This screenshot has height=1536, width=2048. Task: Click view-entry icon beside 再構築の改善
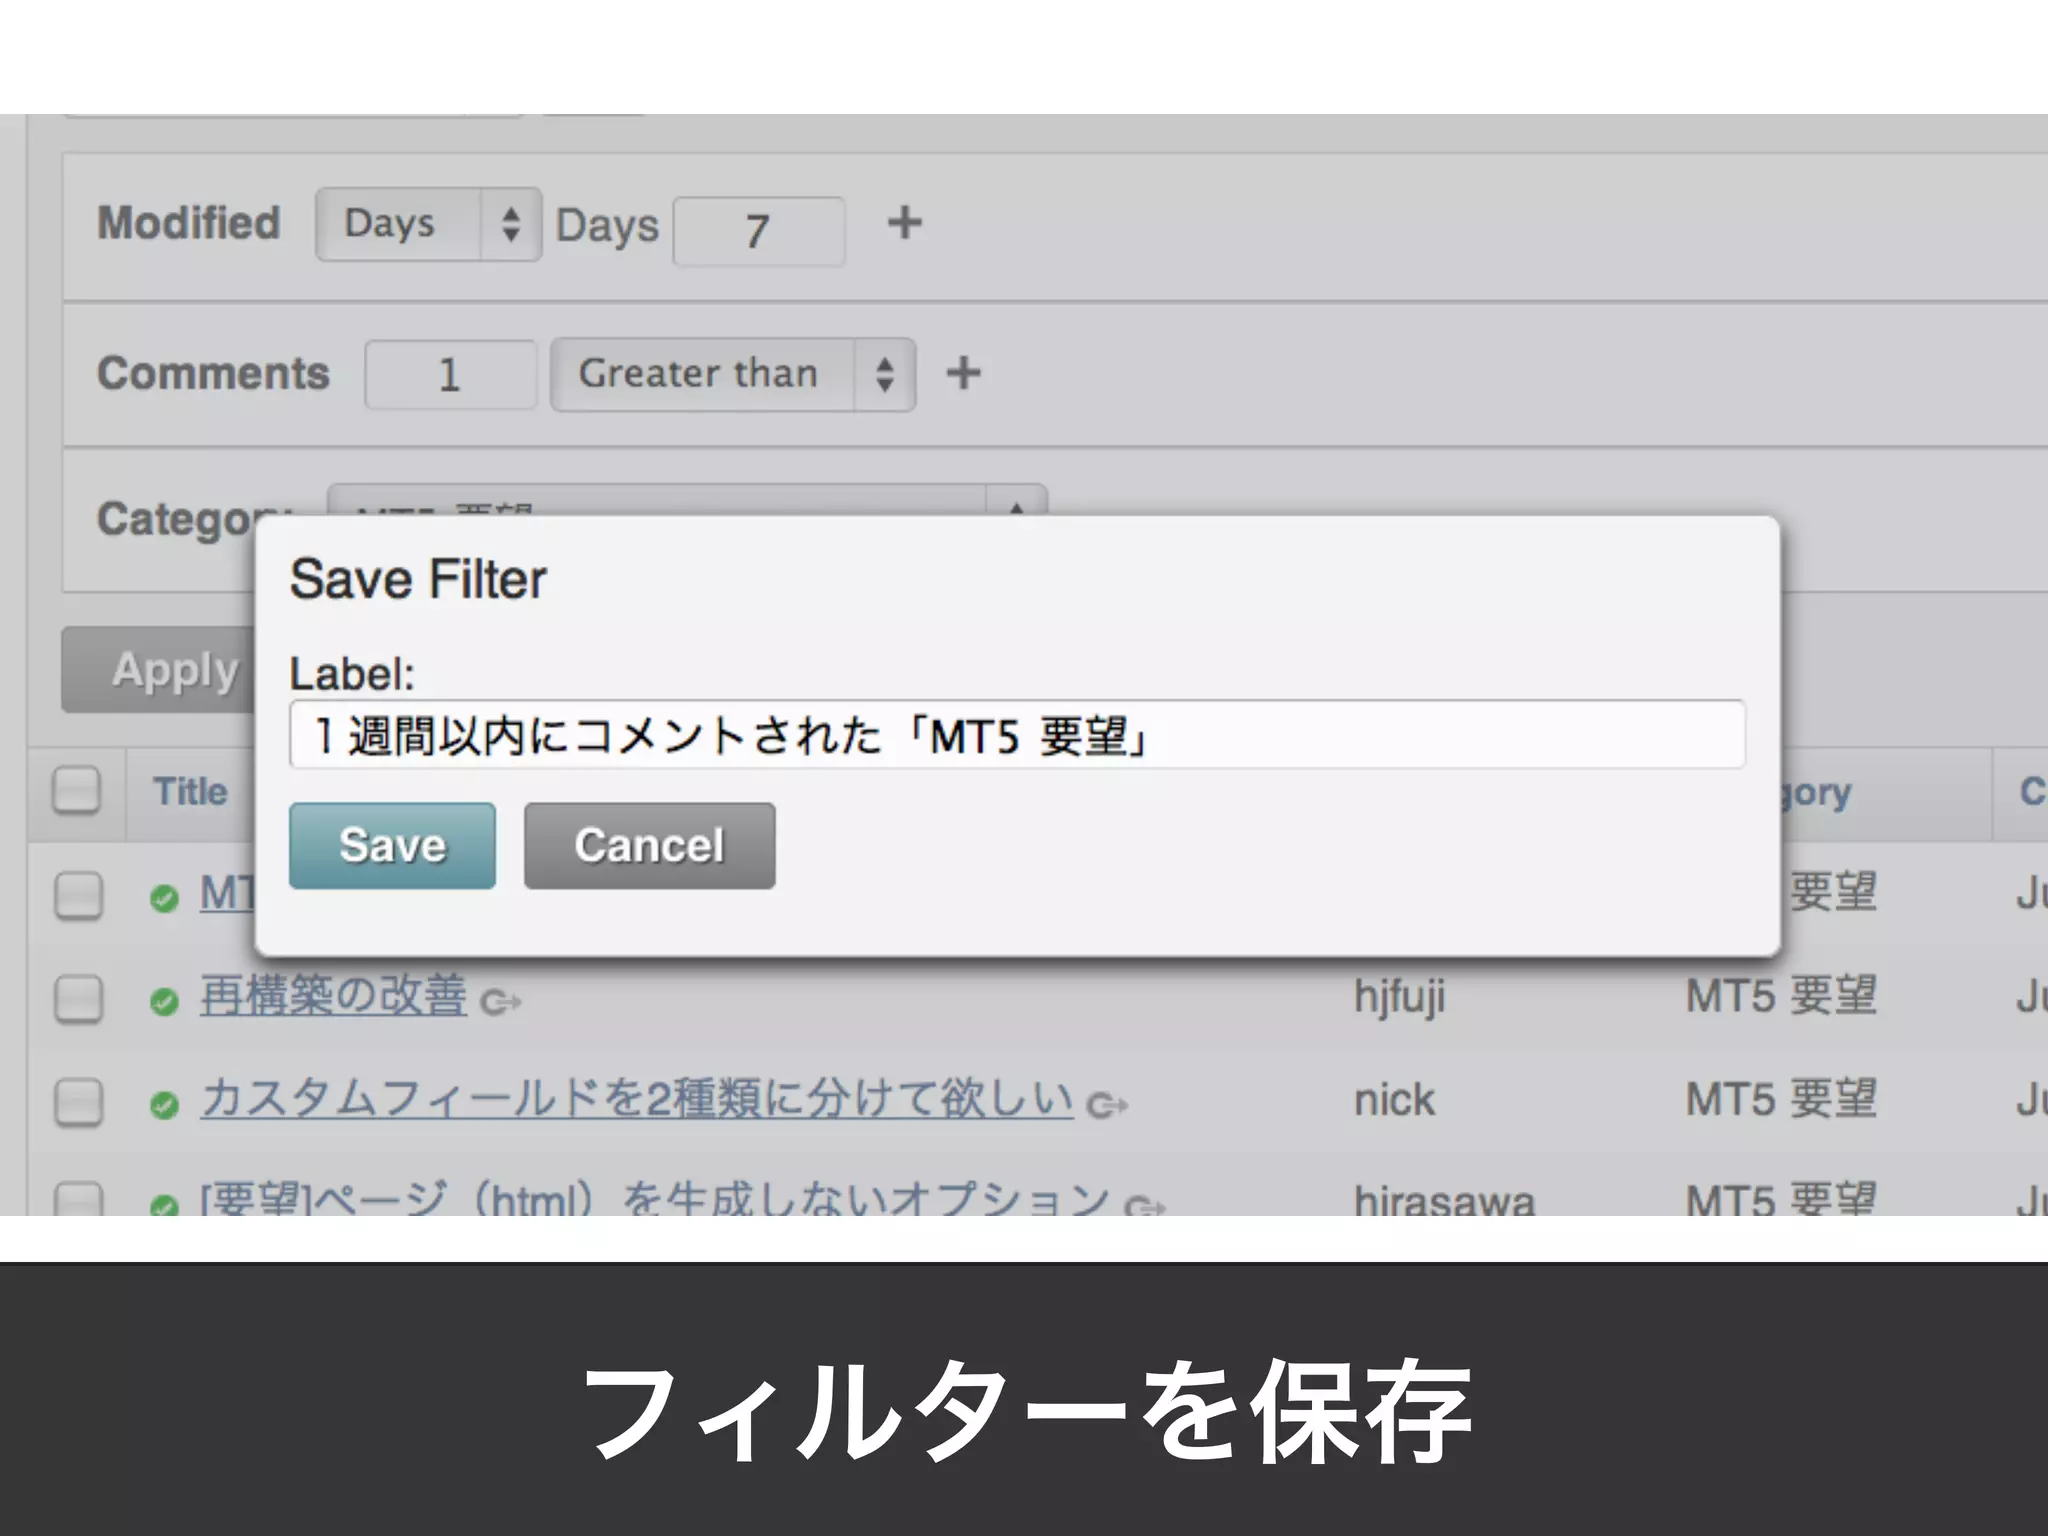(500, 1001)
